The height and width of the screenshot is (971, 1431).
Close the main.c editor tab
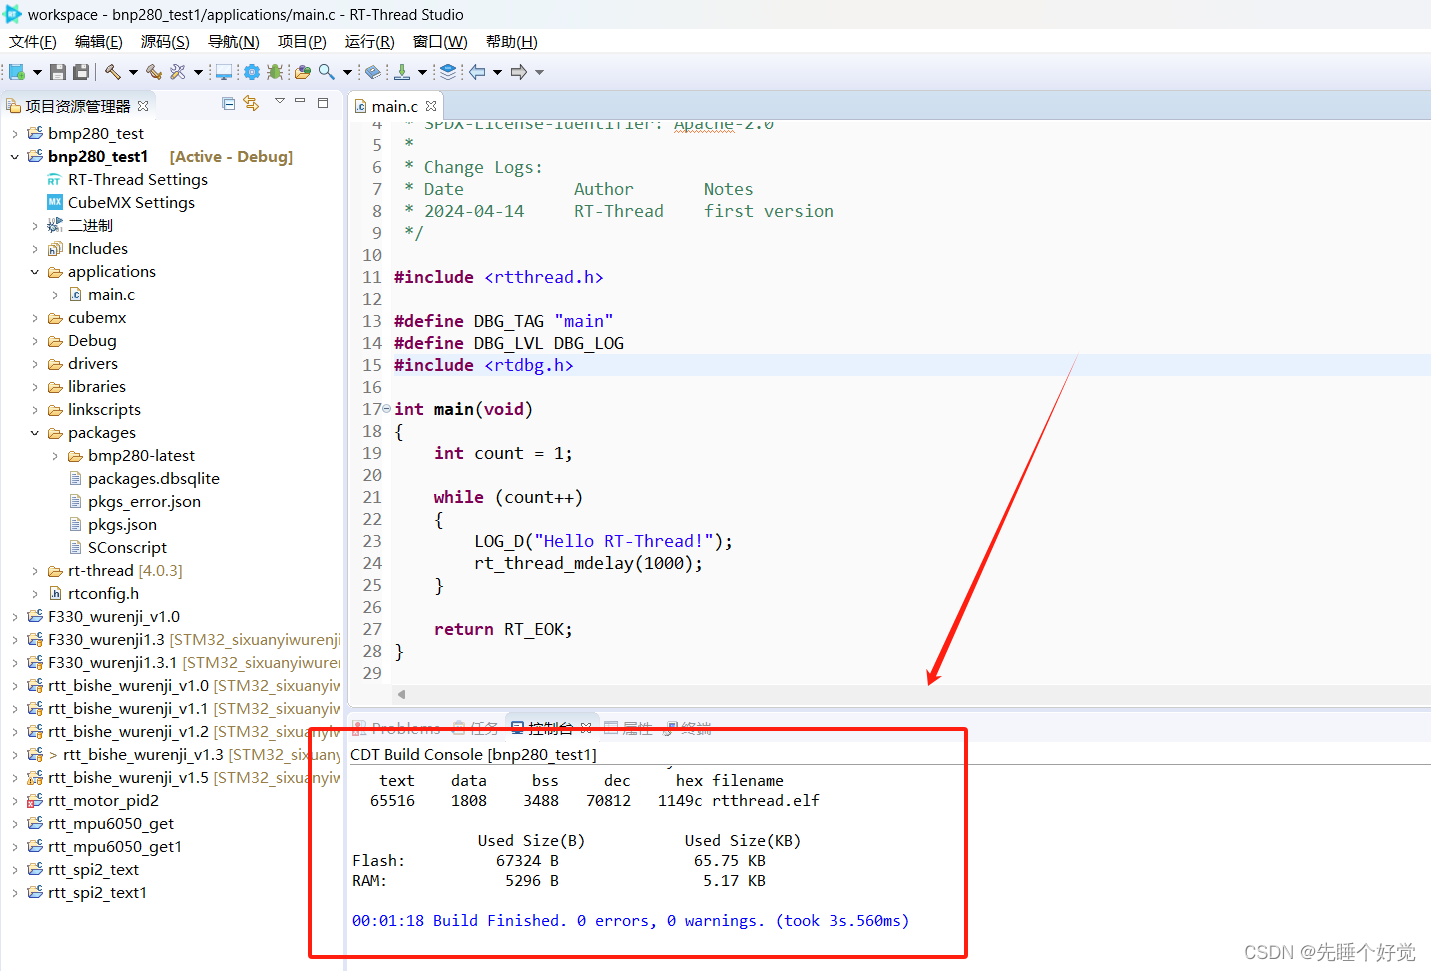[431, 106]
